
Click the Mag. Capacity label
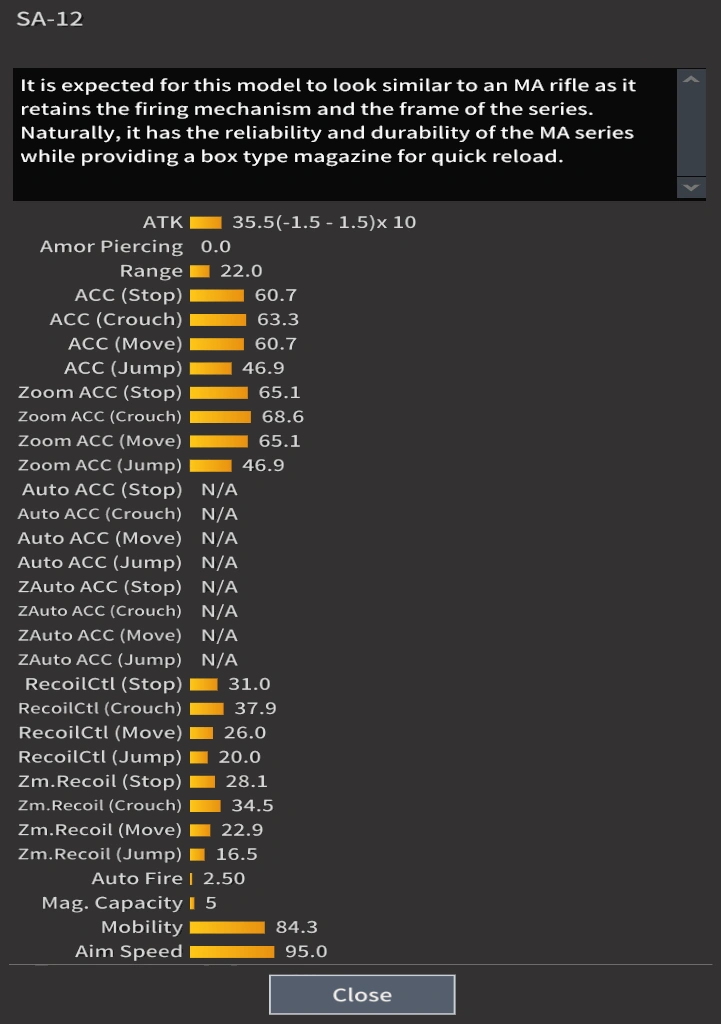coord(112,903)
